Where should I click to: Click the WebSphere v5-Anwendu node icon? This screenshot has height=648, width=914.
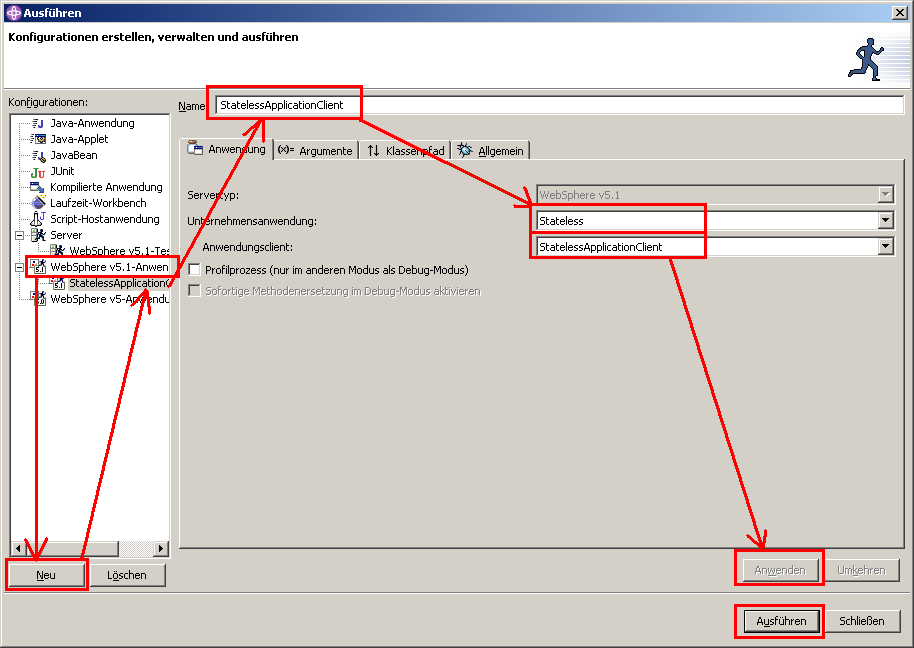tap(38, 298)
